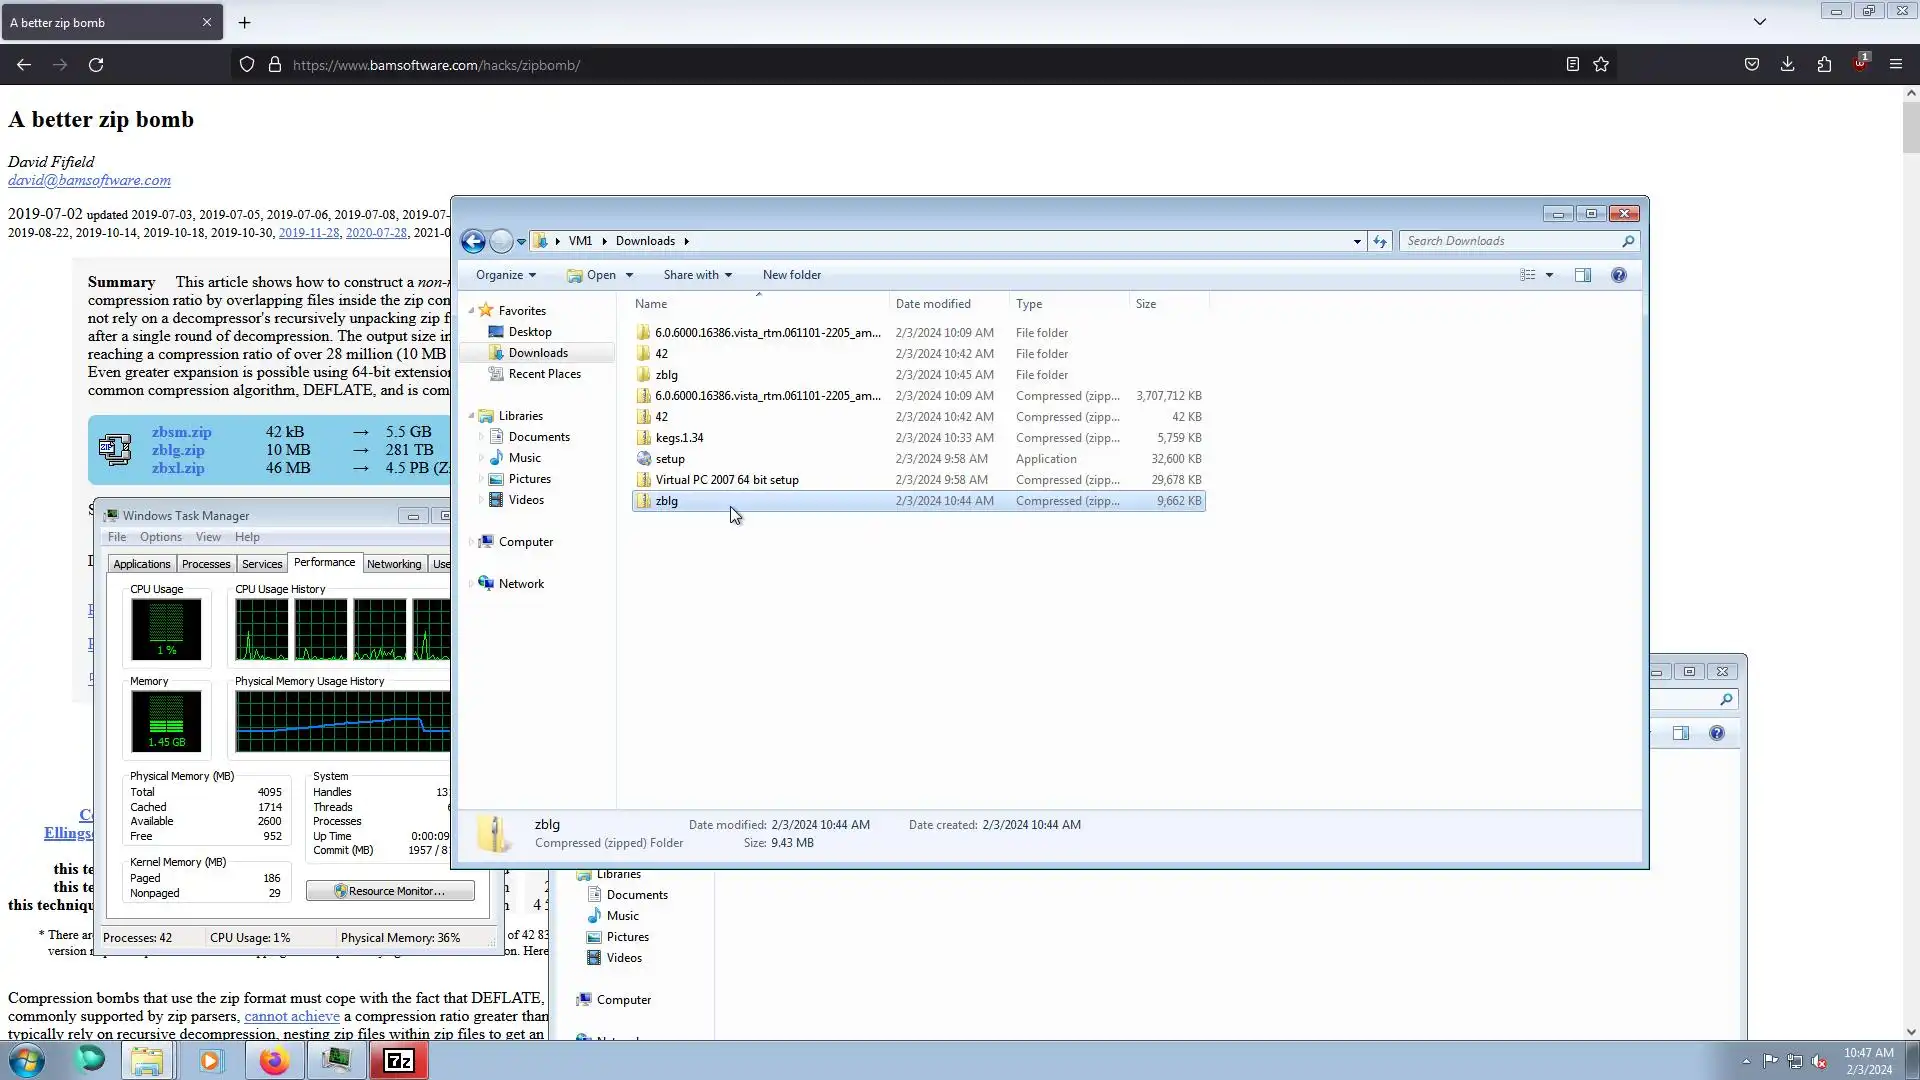Image resolution: width=1920 pixels, height=1080 pixels.
Task: Expand the Computer tree node
Action: 471,542
